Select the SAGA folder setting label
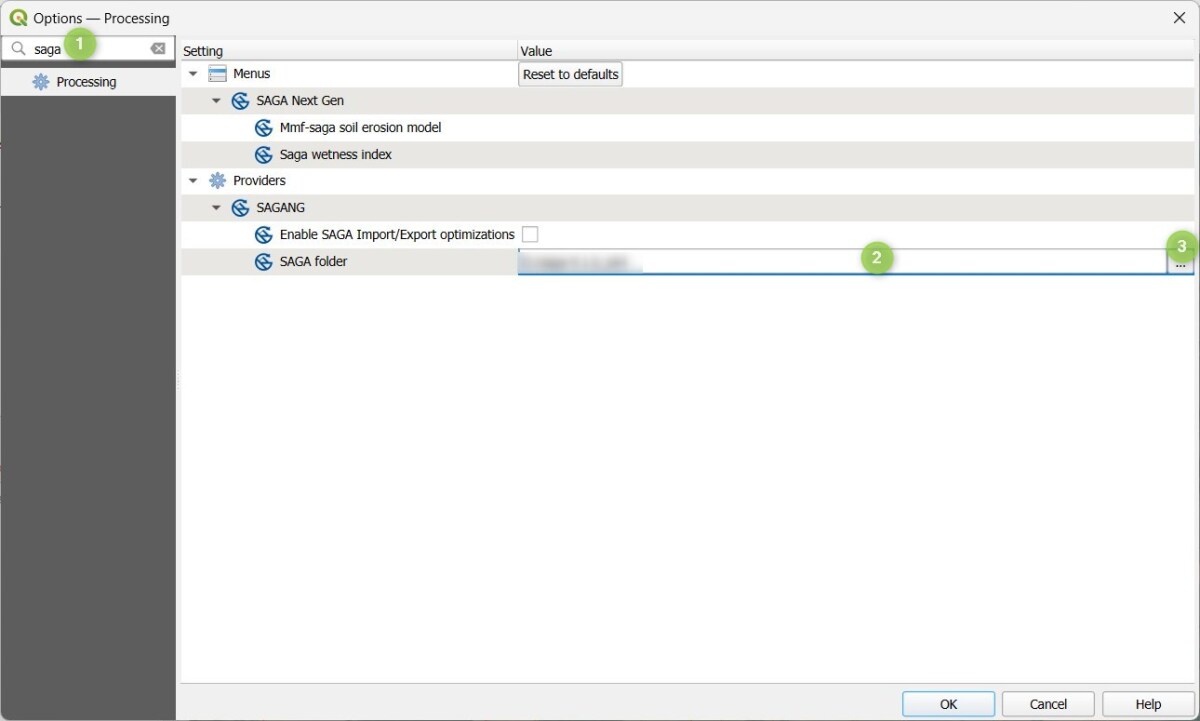 314,262
